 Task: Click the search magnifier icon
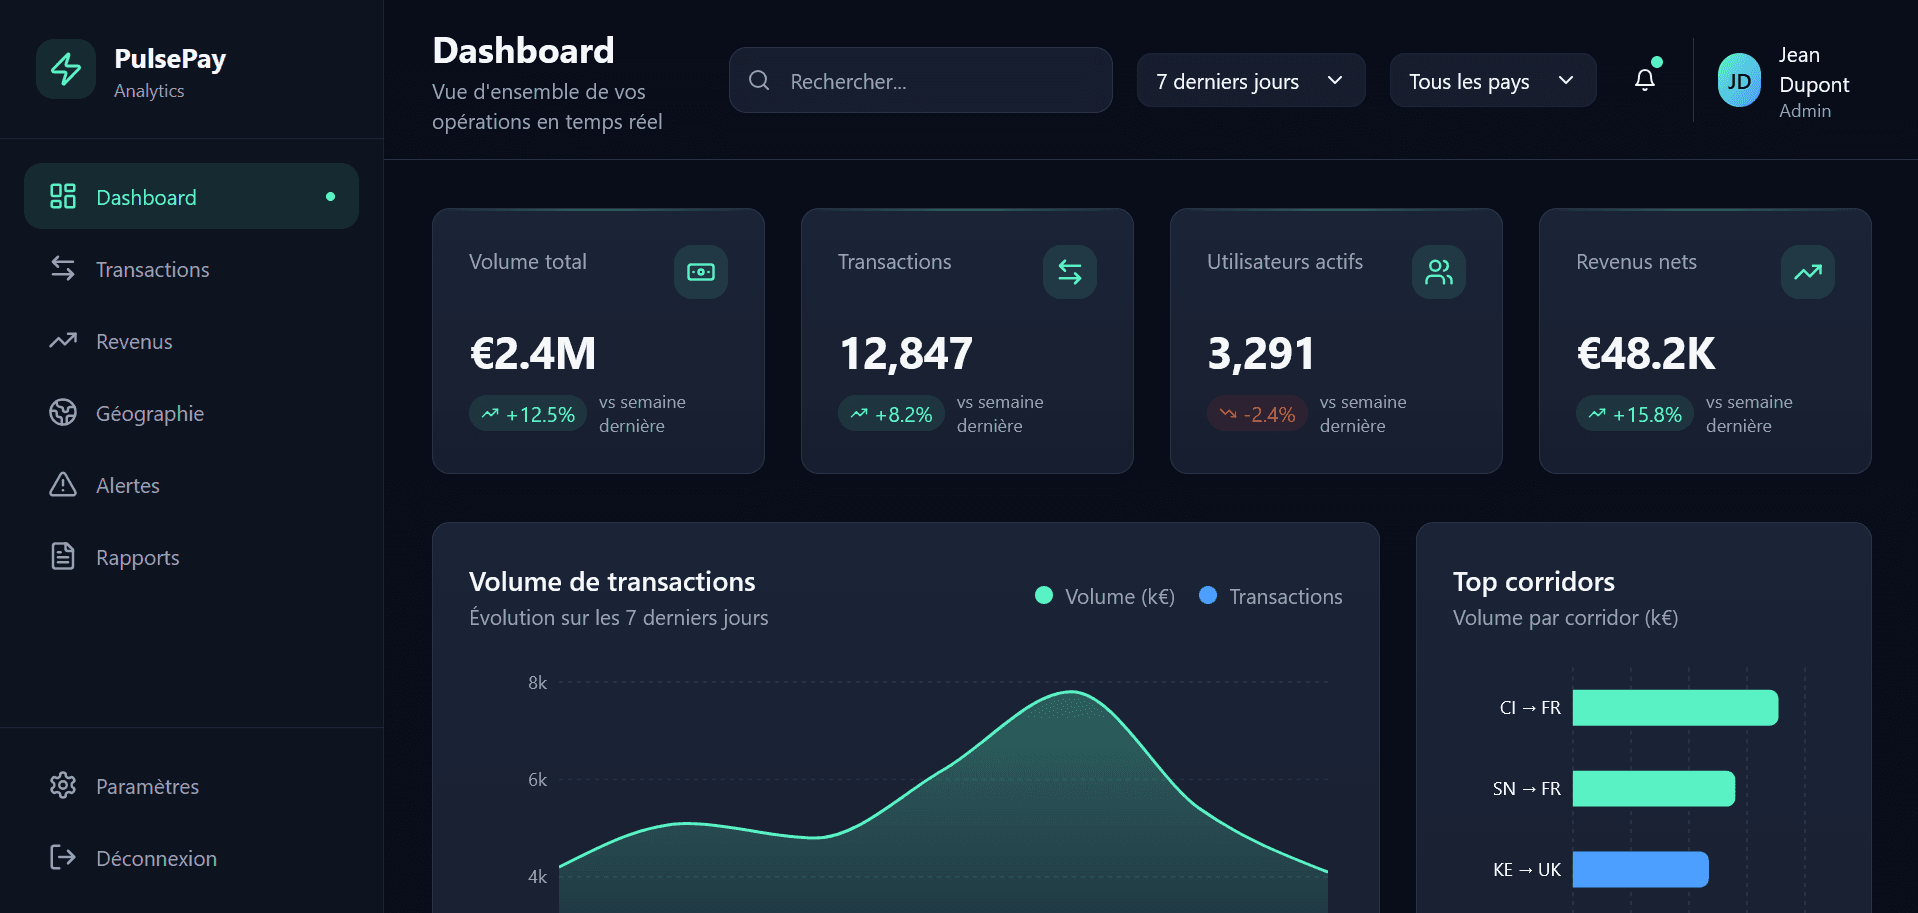(x=759, y=80)
